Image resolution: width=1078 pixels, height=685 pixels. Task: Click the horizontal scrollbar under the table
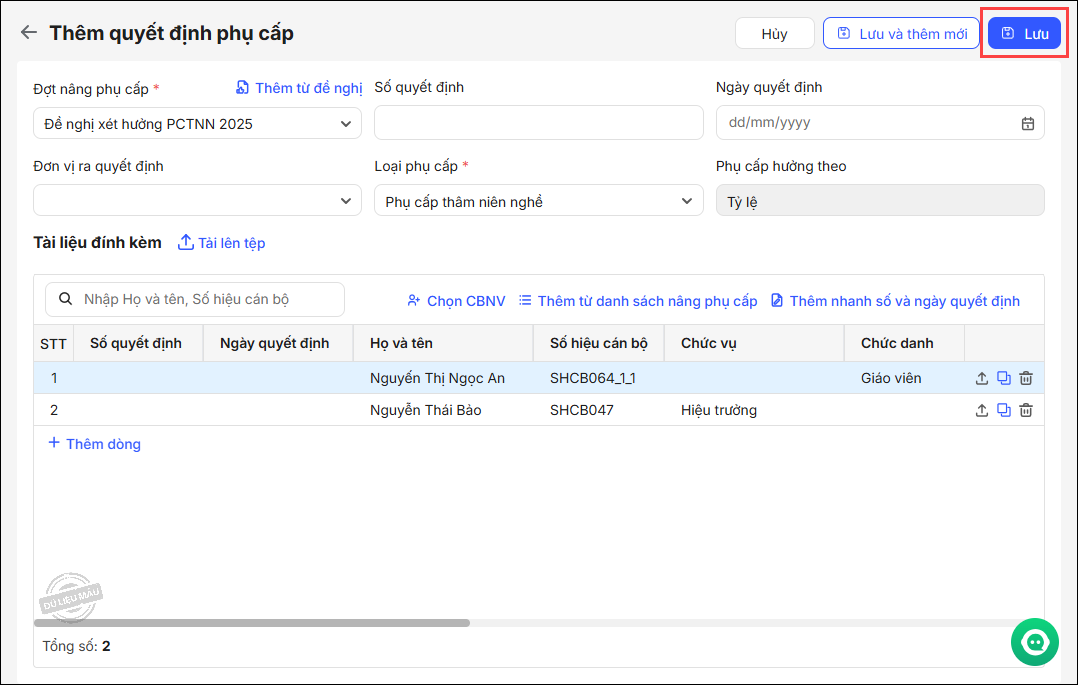252,622
